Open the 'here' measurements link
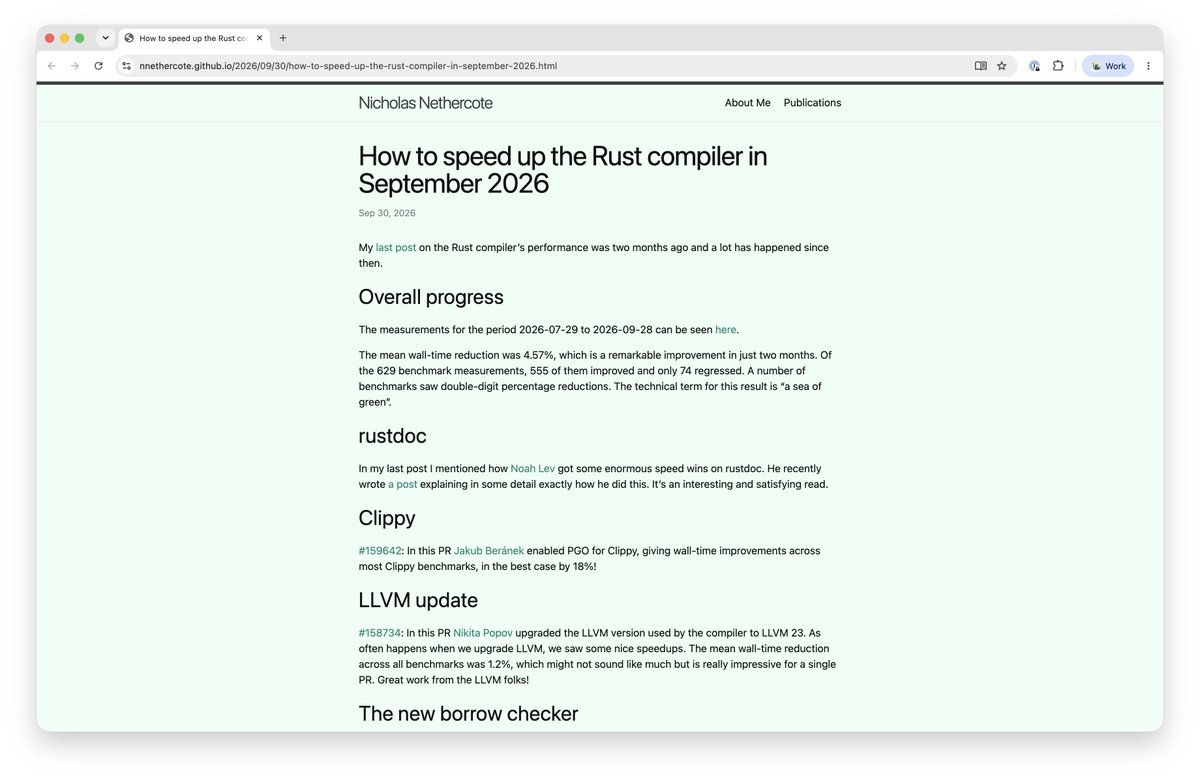This screenshot has width=1200, height=780. [726, 330]
